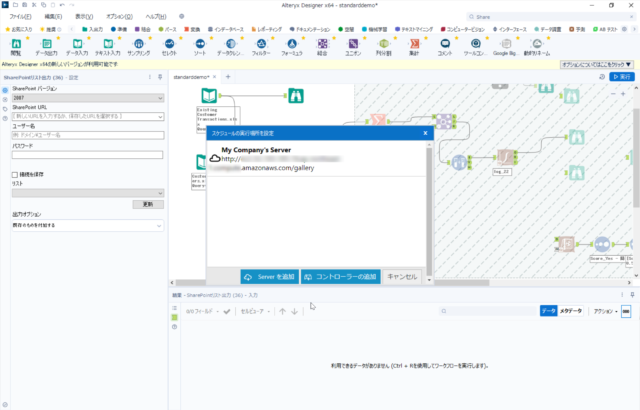Open the ファイル(F) menu
Screen dimensions: 640x410
[x=20, y=17]
